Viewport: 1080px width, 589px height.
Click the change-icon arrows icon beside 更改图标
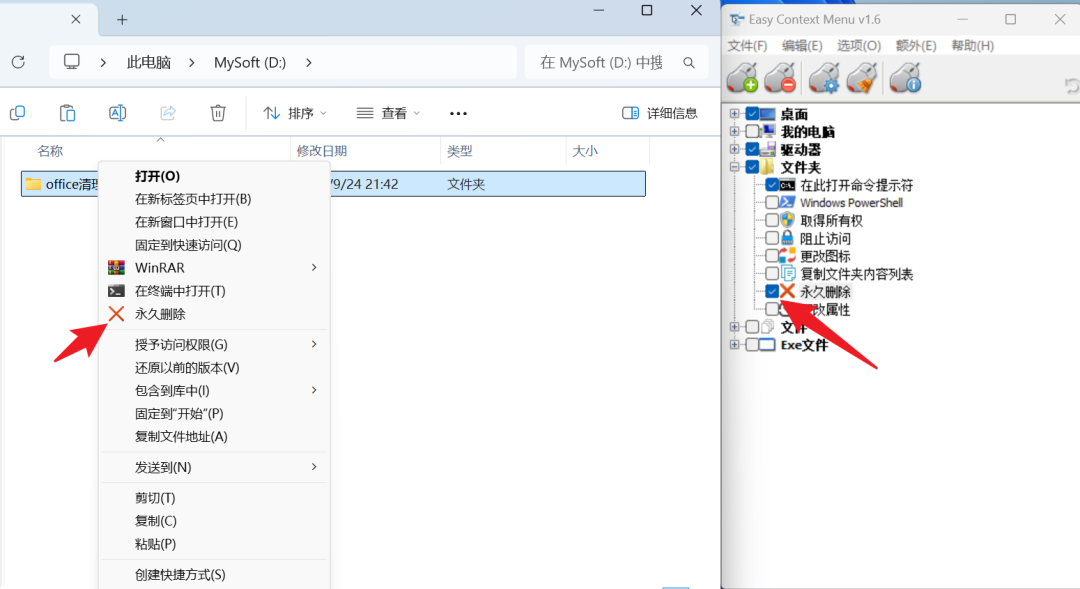pos(787,256)
